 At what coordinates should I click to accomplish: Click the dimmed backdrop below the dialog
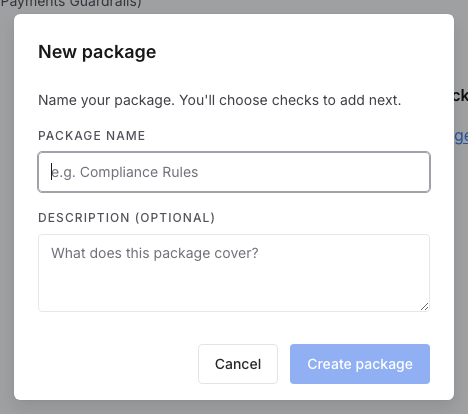pos(234,407)
